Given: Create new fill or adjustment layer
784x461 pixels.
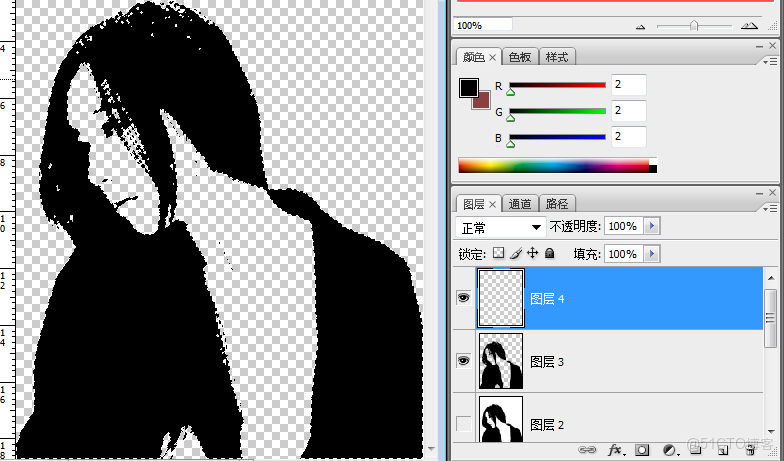Looking at the screenshot, I should coord(669,450).
